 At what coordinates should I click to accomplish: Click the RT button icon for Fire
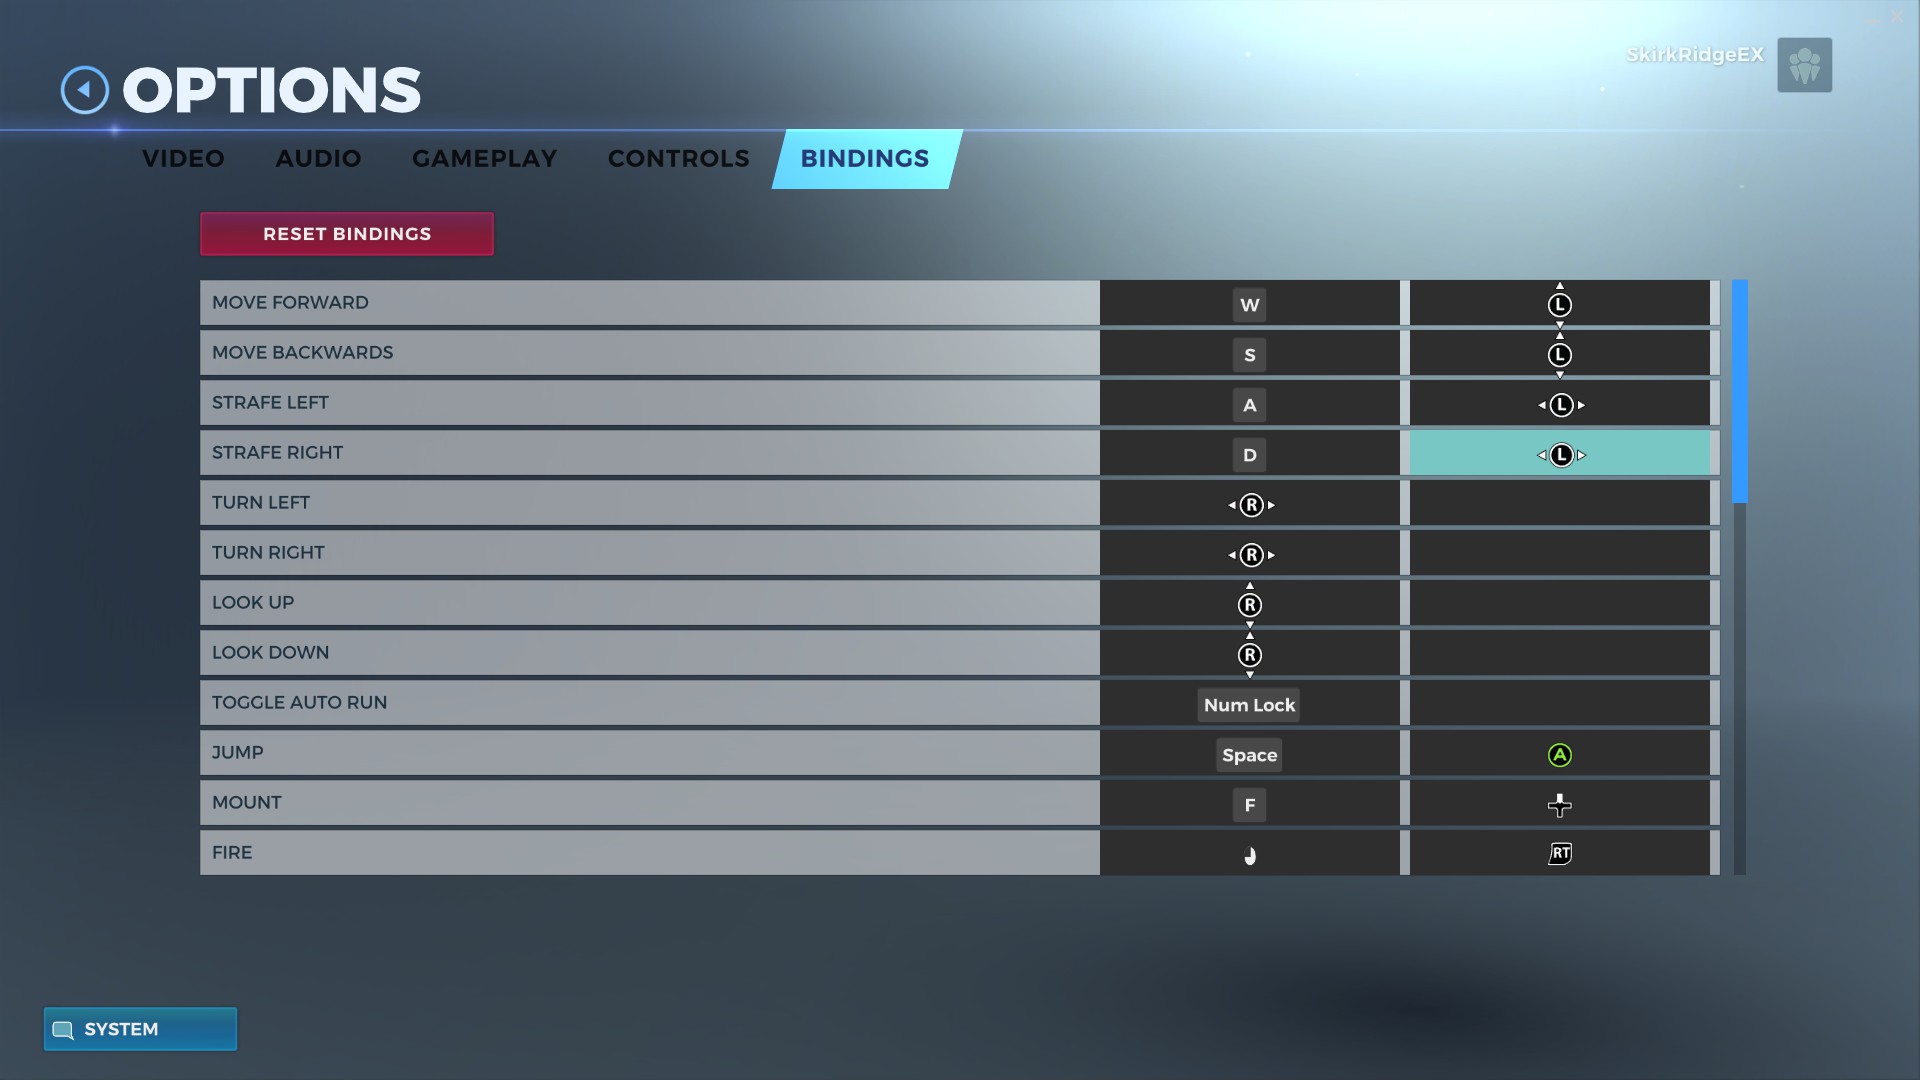coord(1560,853)
